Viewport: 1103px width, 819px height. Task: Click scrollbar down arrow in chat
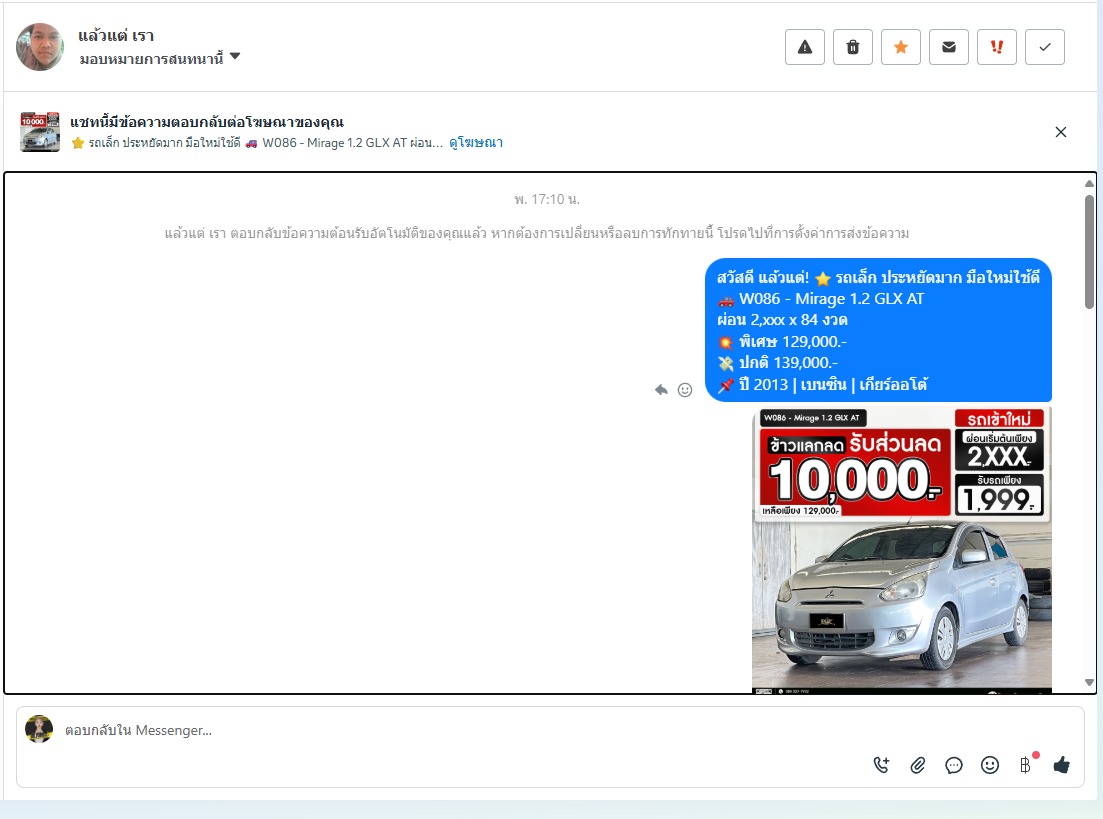pyautogui.click(x=1090, y=682)
